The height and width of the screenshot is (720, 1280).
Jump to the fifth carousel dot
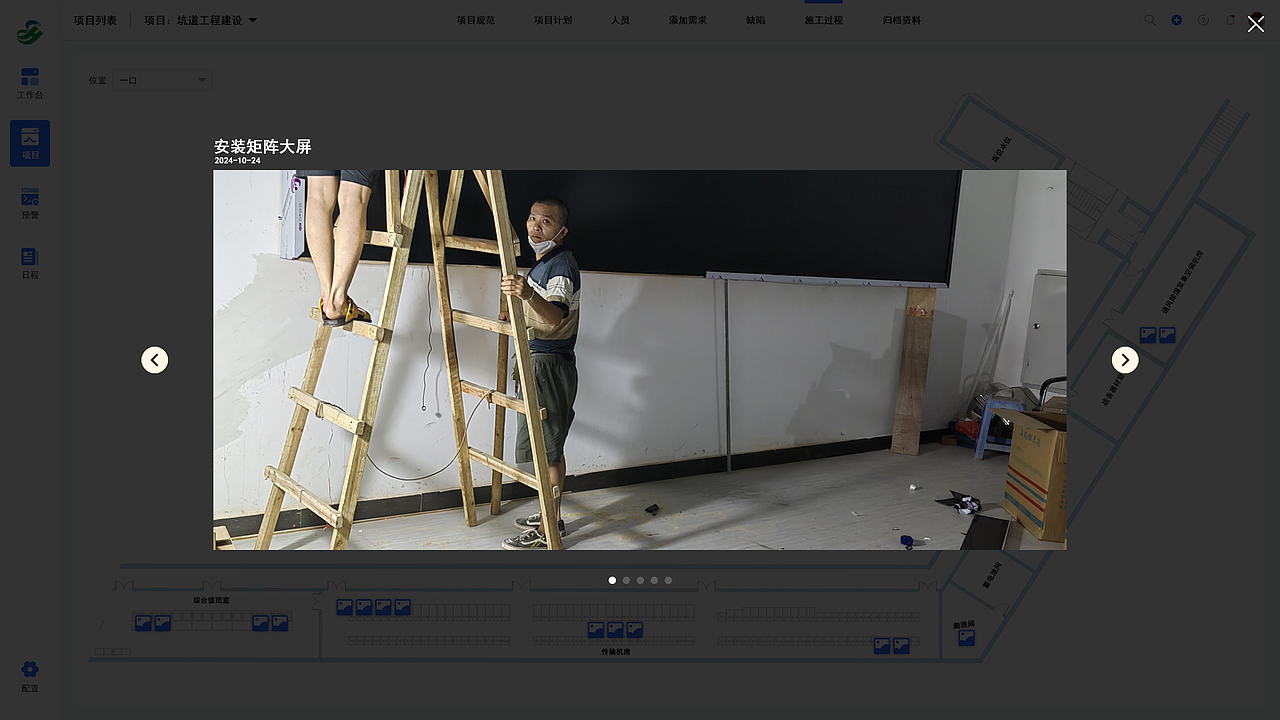point(668,580)
